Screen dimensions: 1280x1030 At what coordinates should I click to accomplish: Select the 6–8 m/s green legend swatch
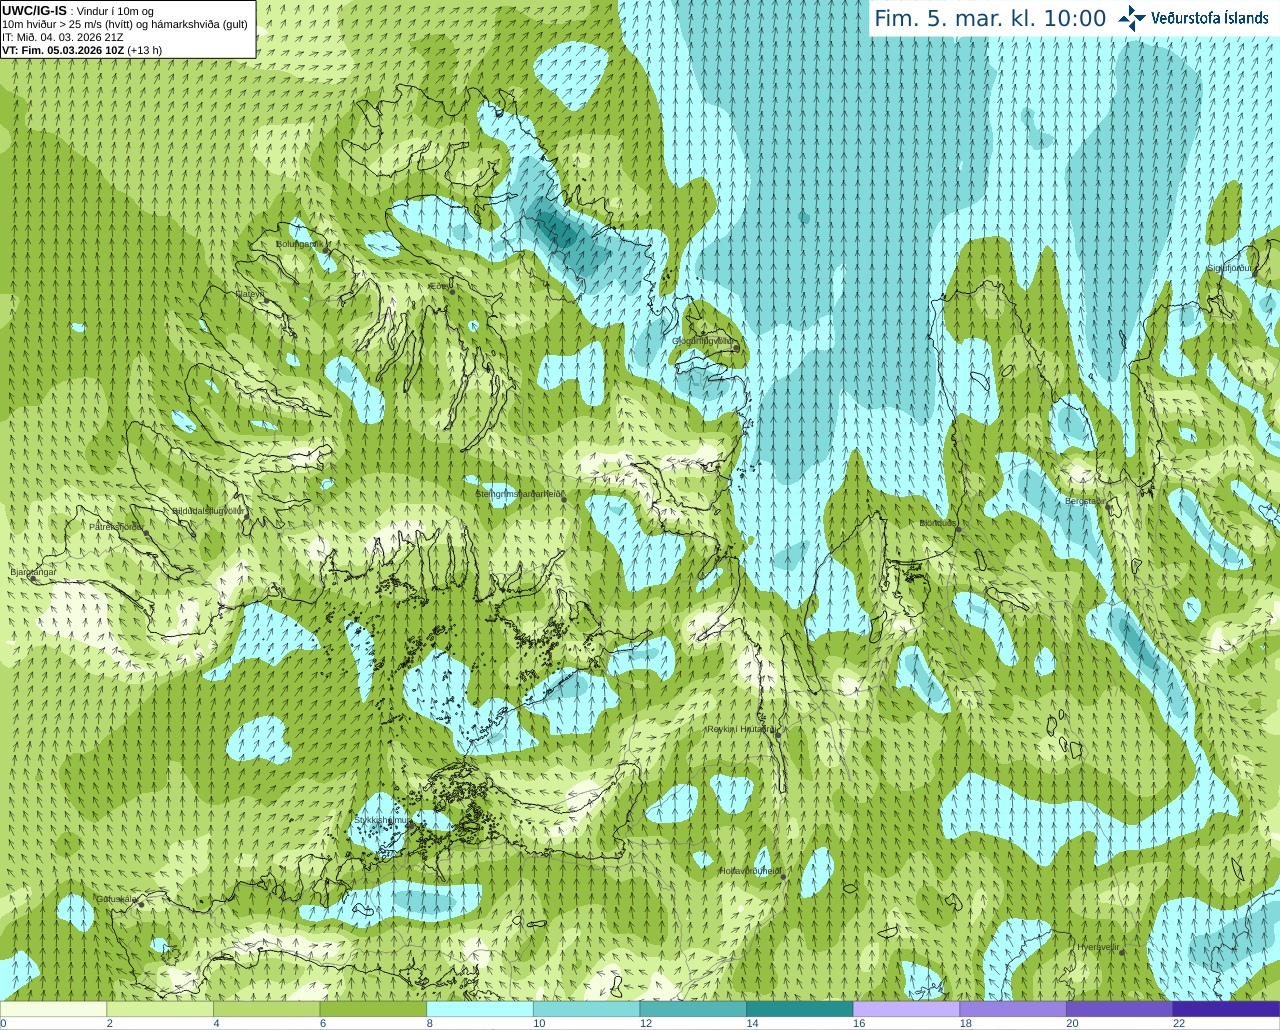click(x=373, y=1009)
